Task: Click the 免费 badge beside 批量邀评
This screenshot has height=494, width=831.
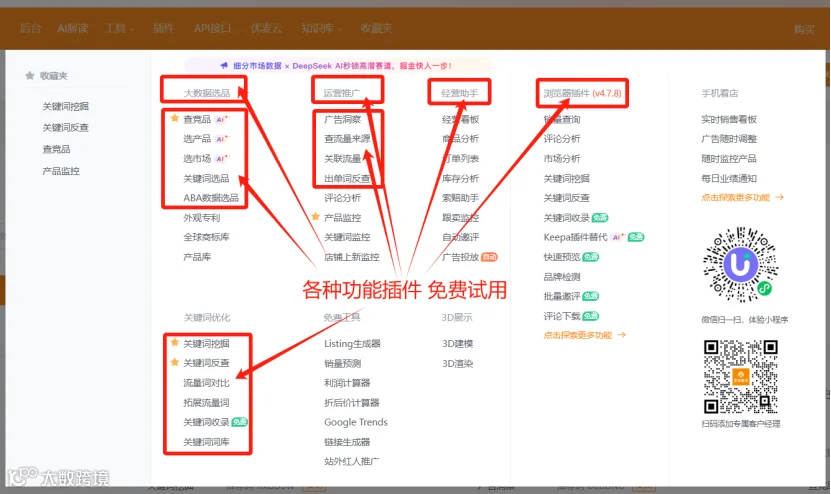Action: coord(590,296)
